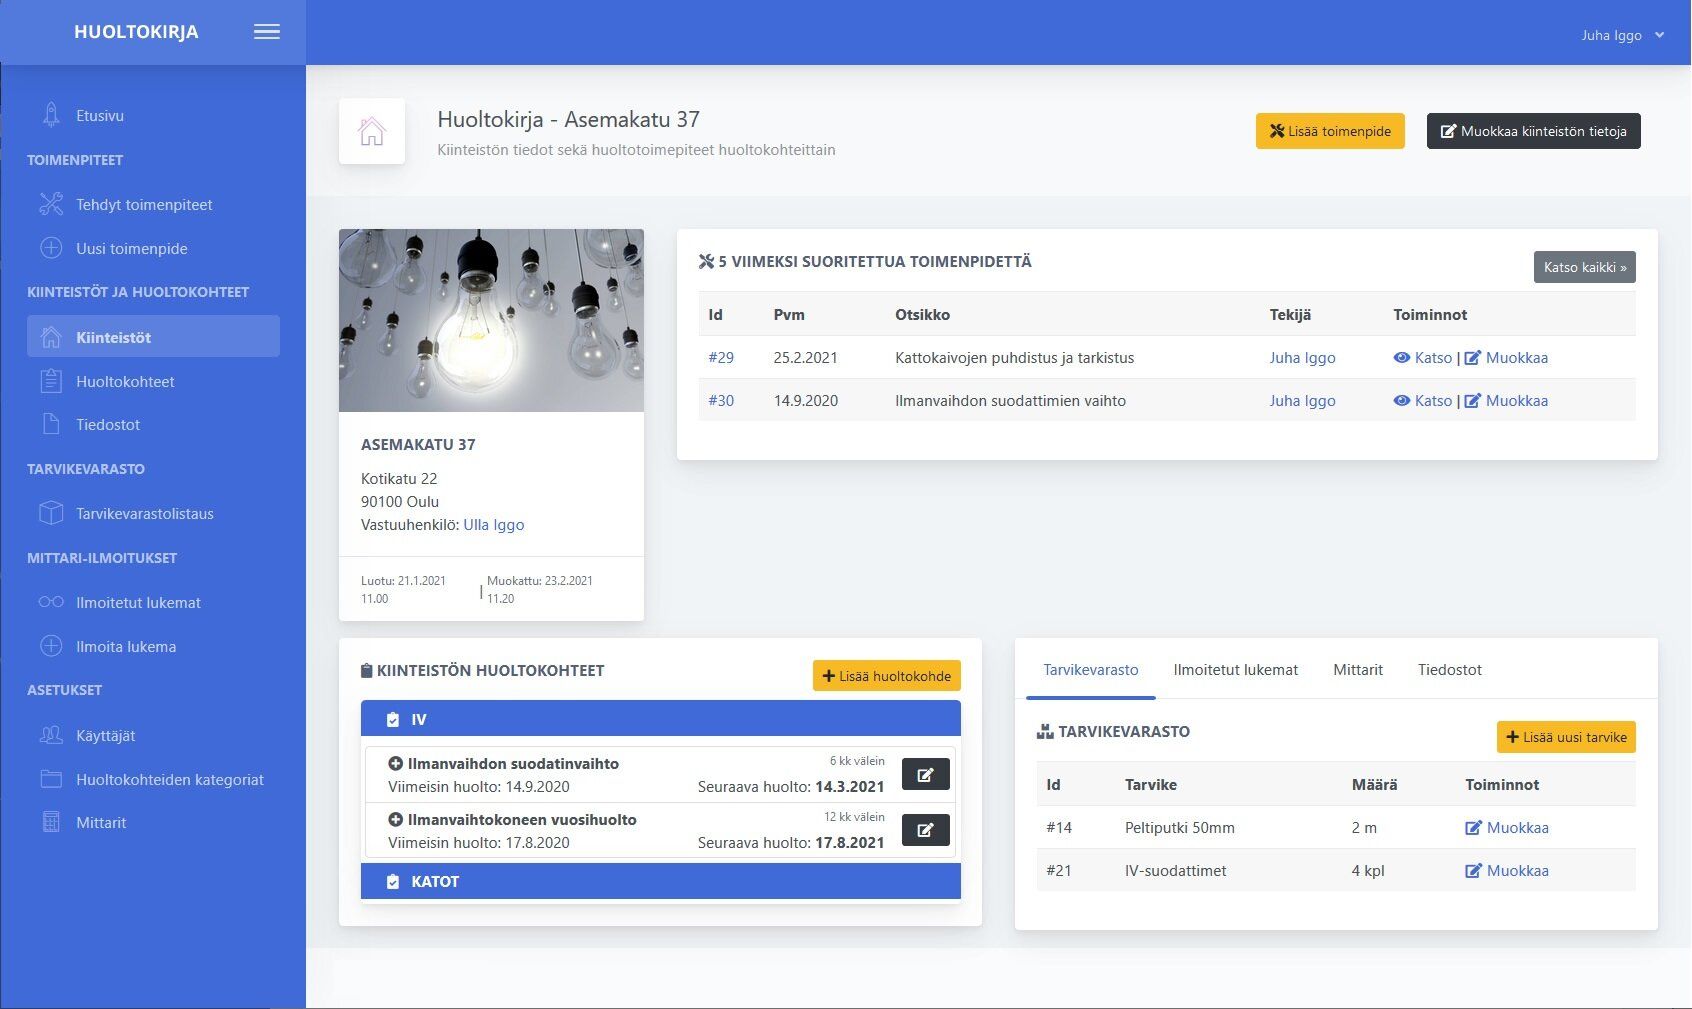The height and width of the screenshot is (1009, 1692).
Task: Click the HUOLTOKIRJA logo text
Action: (x=136, y=32)
